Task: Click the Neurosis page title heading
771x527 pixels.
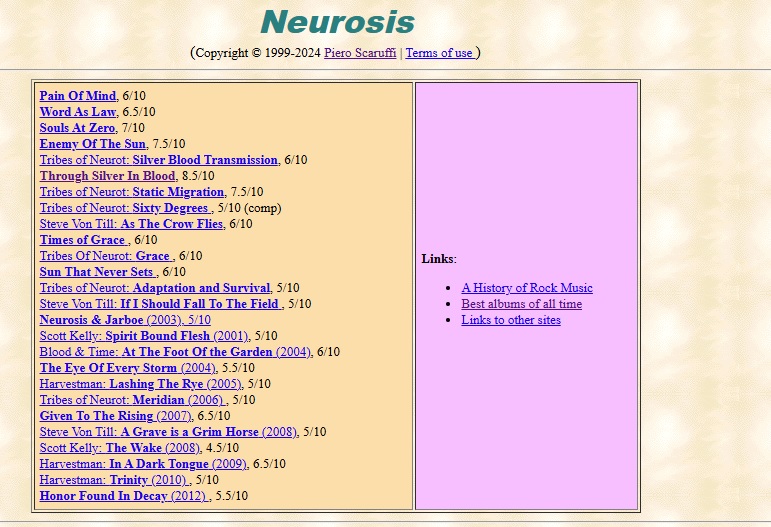Action: 337,22
